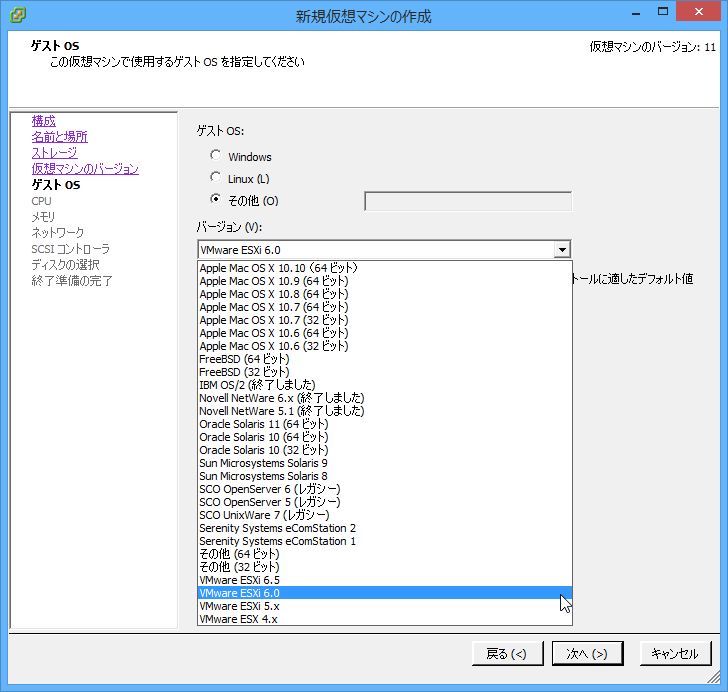Choose Apple Mac OS X 10.10 (64 ビット)

(x=384, y=268)
